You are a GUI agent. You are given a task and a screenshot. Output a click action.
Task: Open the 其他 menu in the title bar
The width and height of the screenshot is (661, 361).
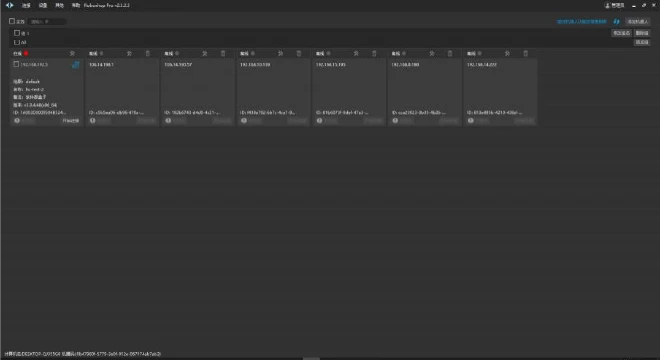click(x=59, y=5)
